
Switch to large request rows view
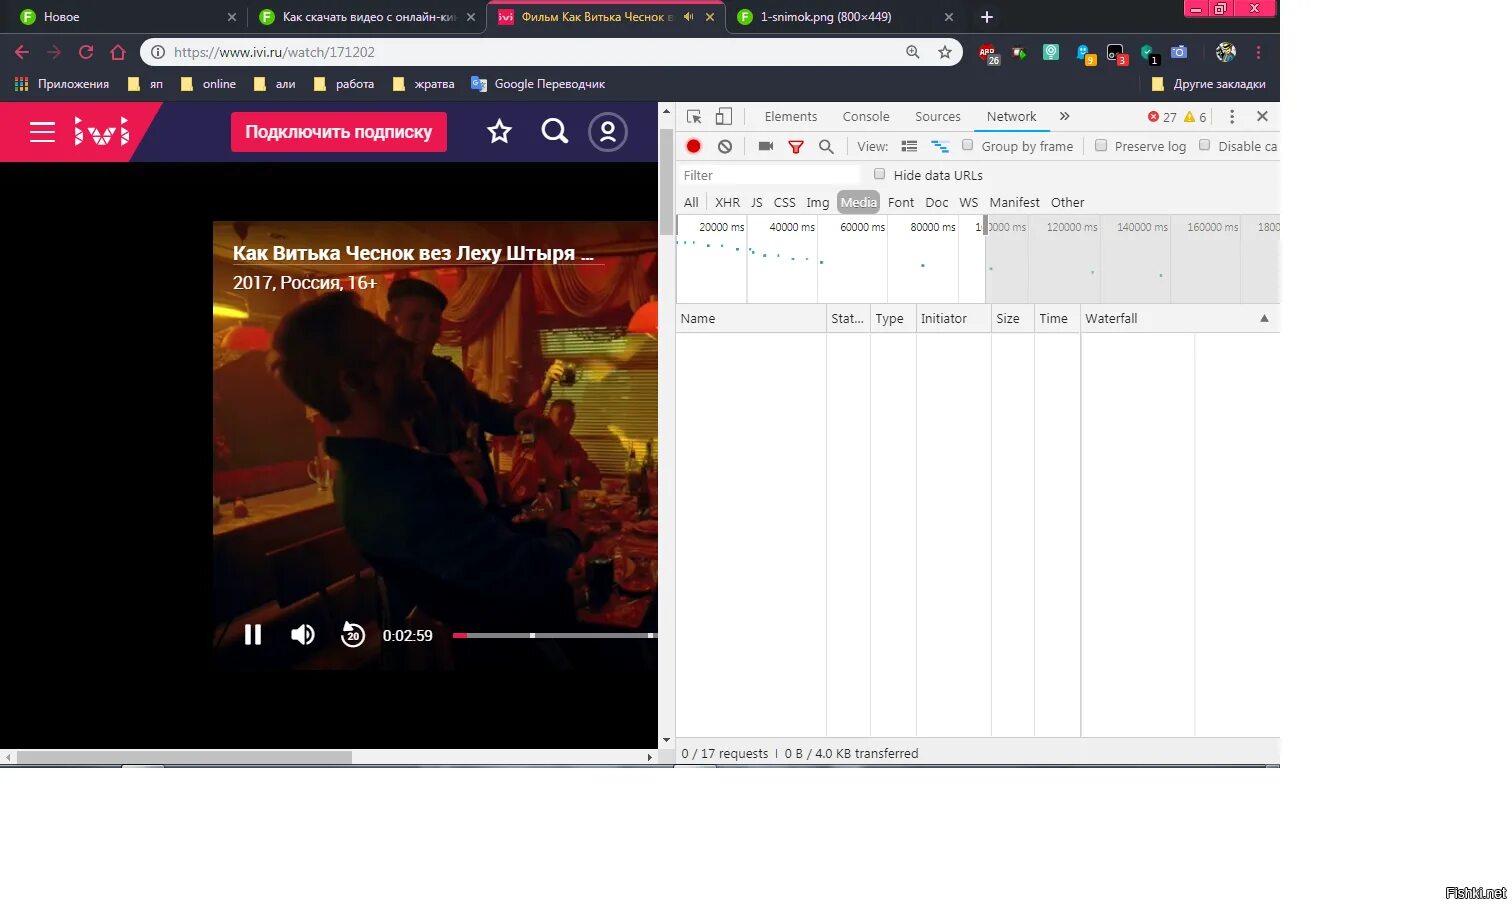pyautogui.click(x=909, y=146)
